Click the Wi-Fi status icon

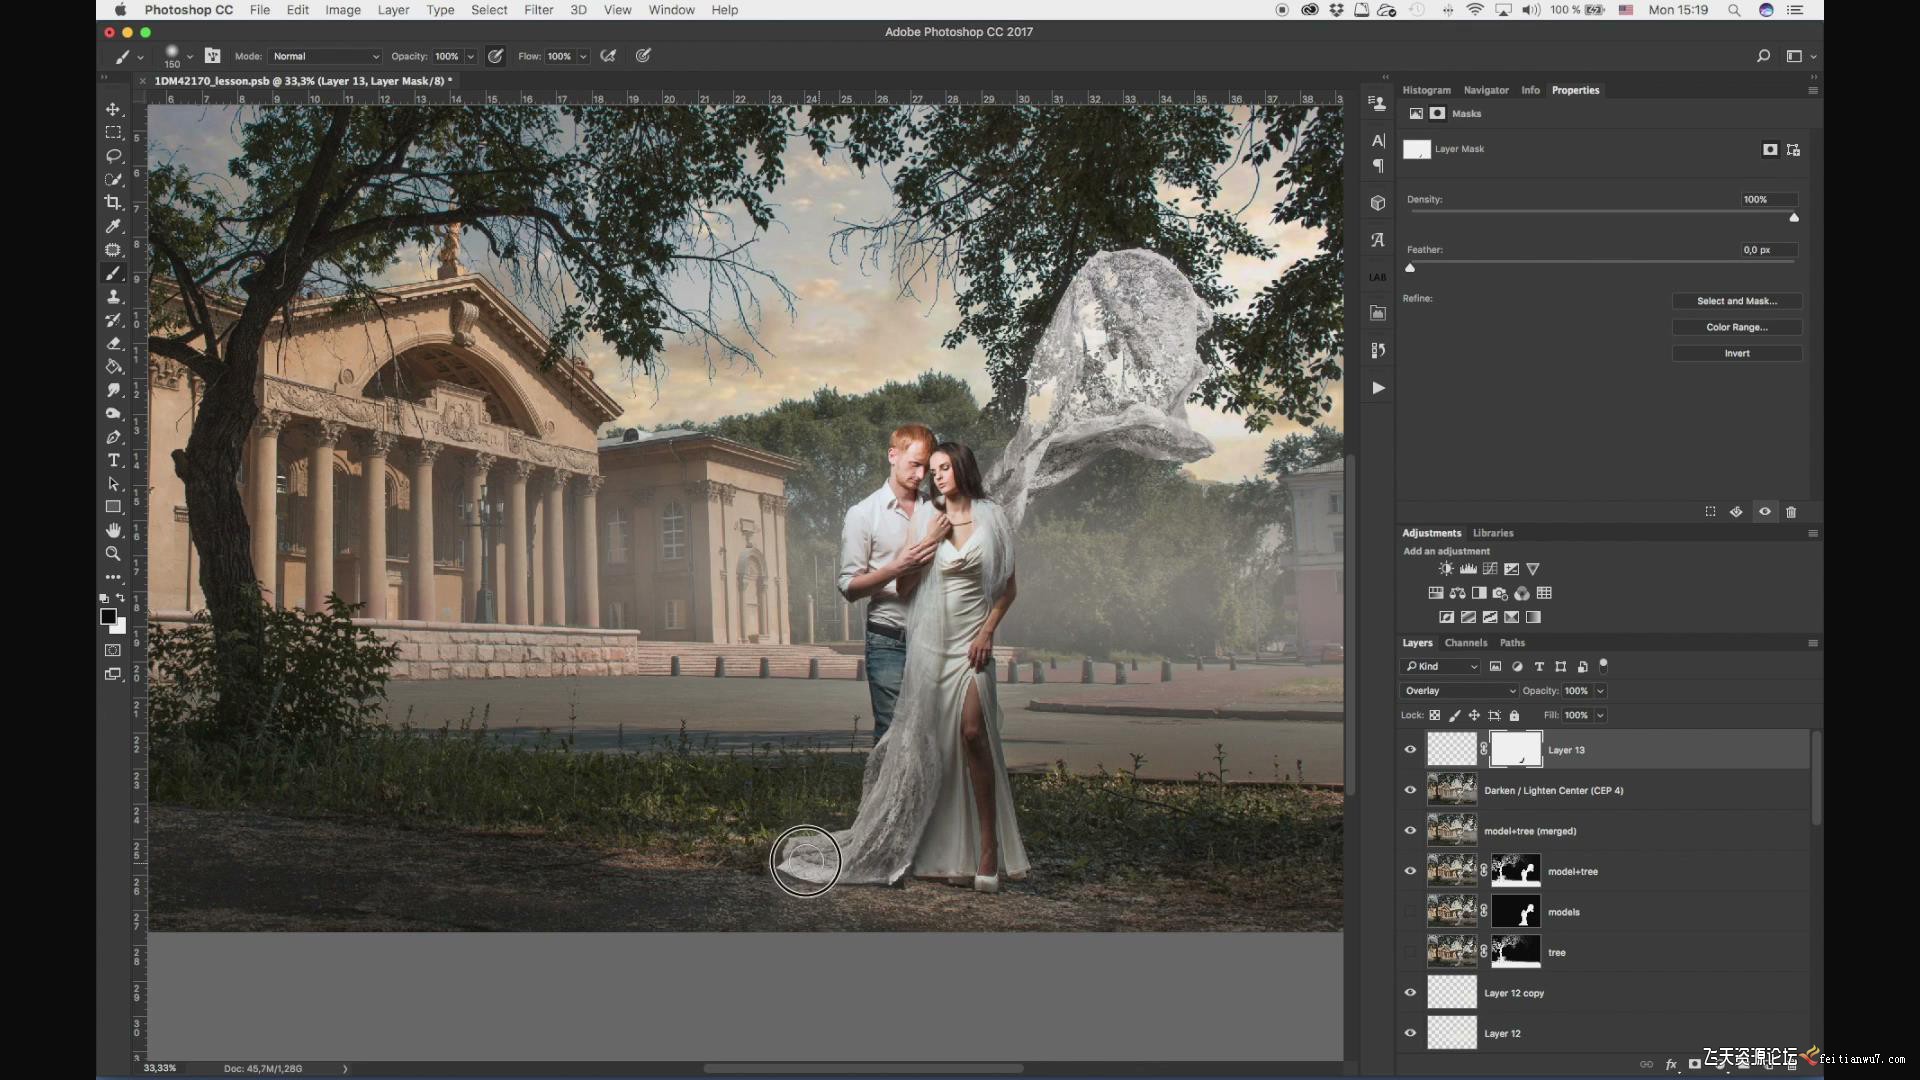[x=1475, y=10]
